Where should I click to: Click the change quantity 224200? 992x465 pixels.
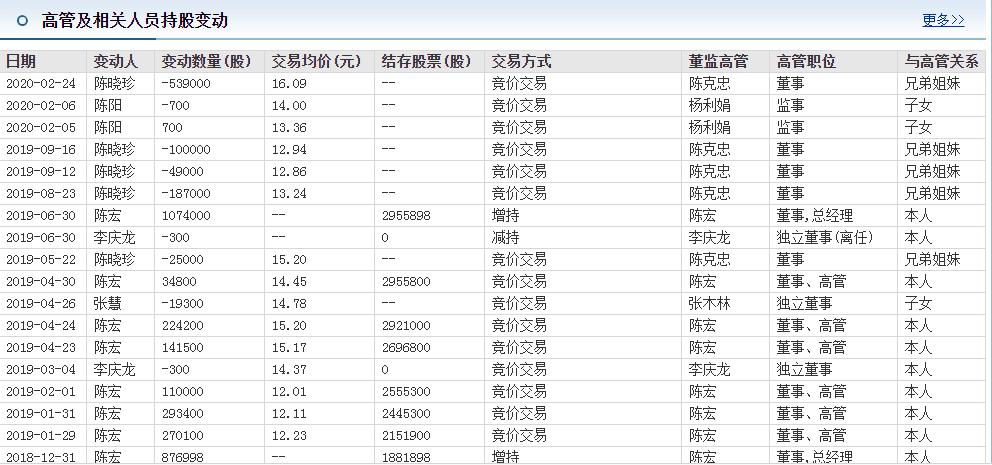coord(182,326)
